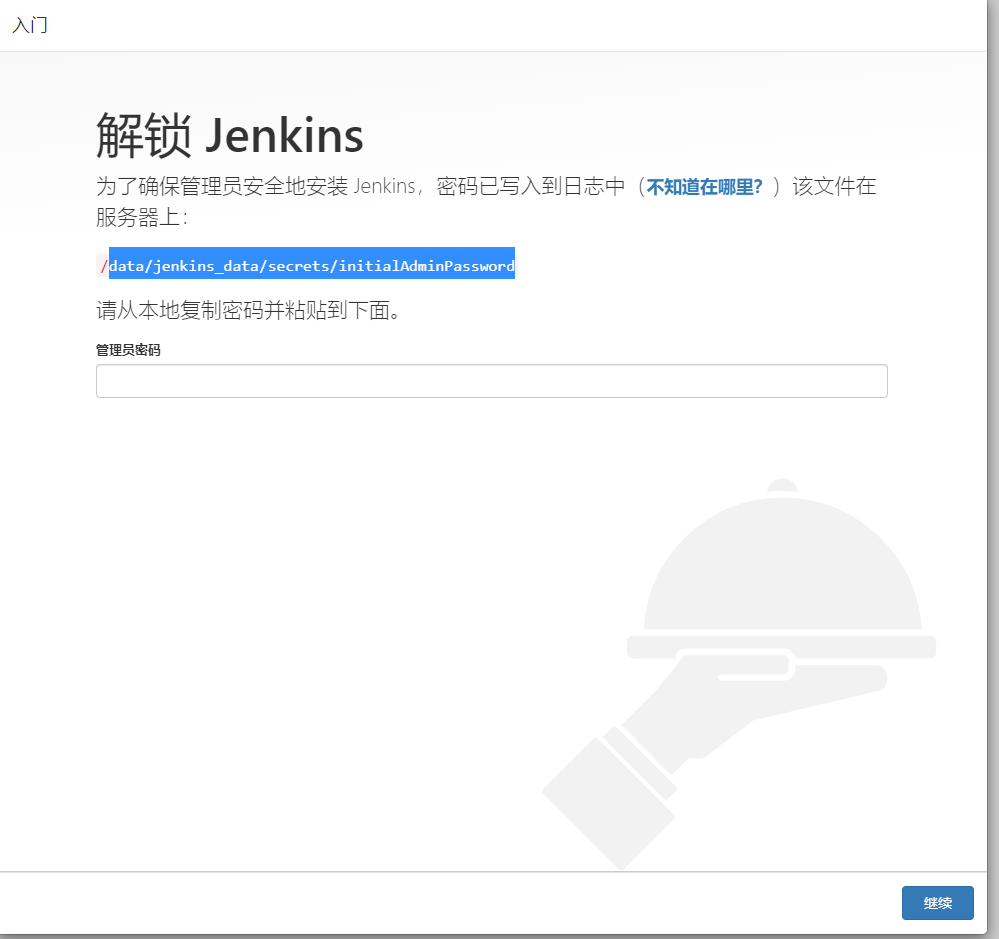999x939 pixels.
Task: Click the 入门 title in the header
Action: tap(30, 25)
